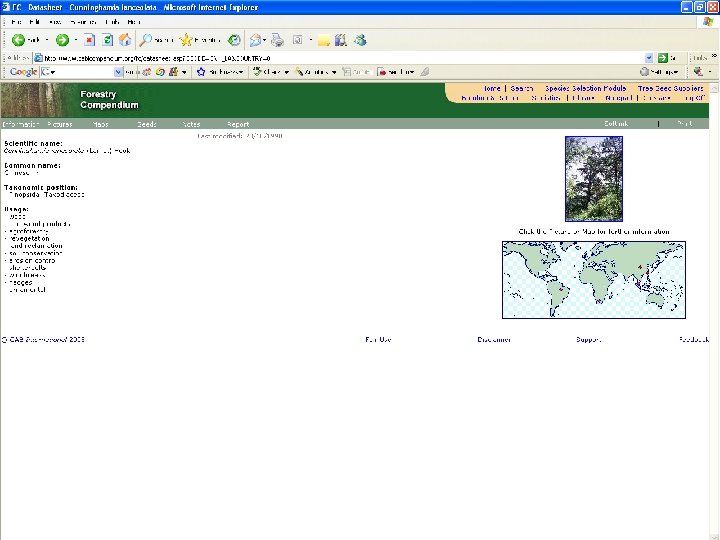Screen dimensions: 720x540
Task: Open the Tools menu
Action: tap(112, 22)
